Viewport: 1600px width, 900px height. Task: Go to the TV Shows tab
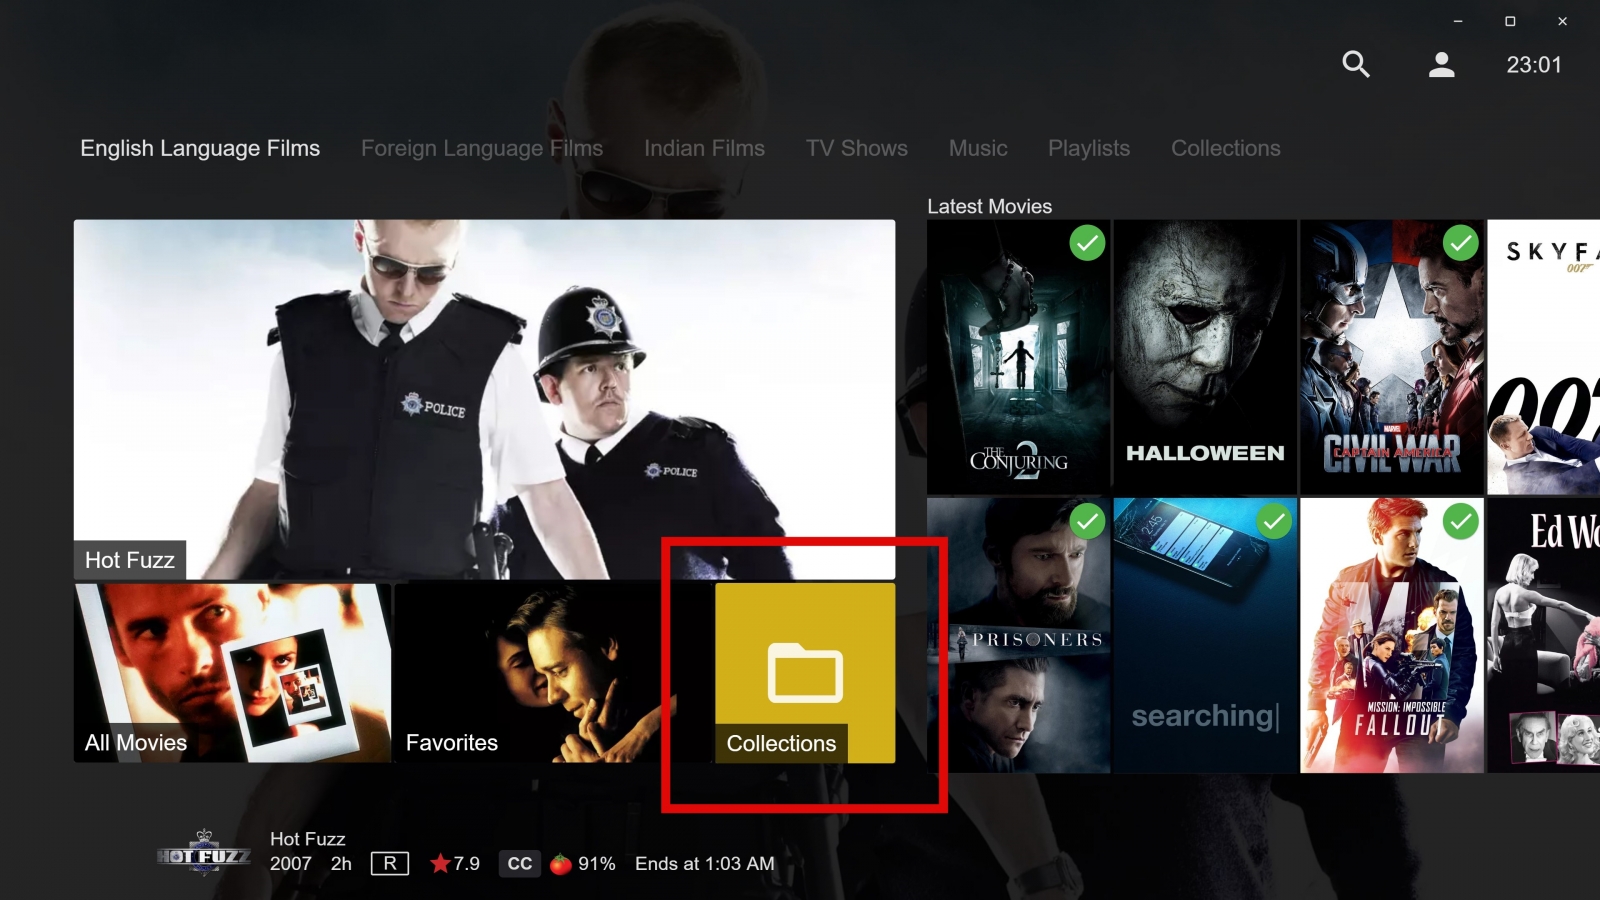point(857,148)
